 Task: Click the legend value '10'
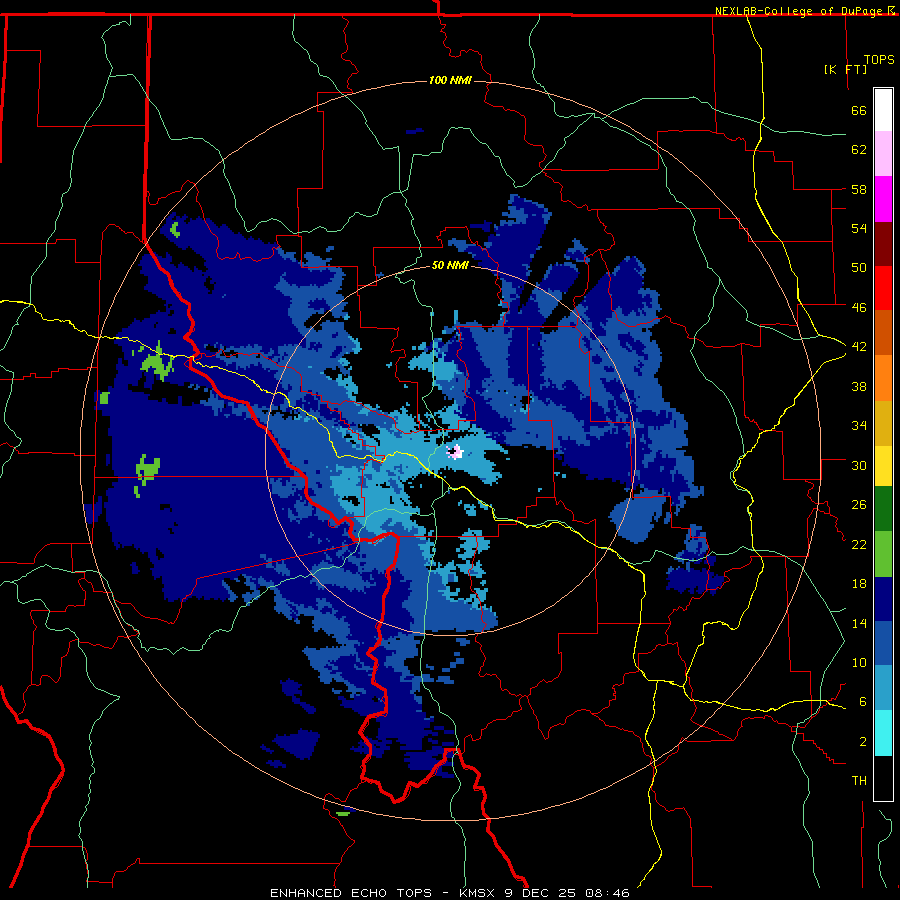coord(859,662)
